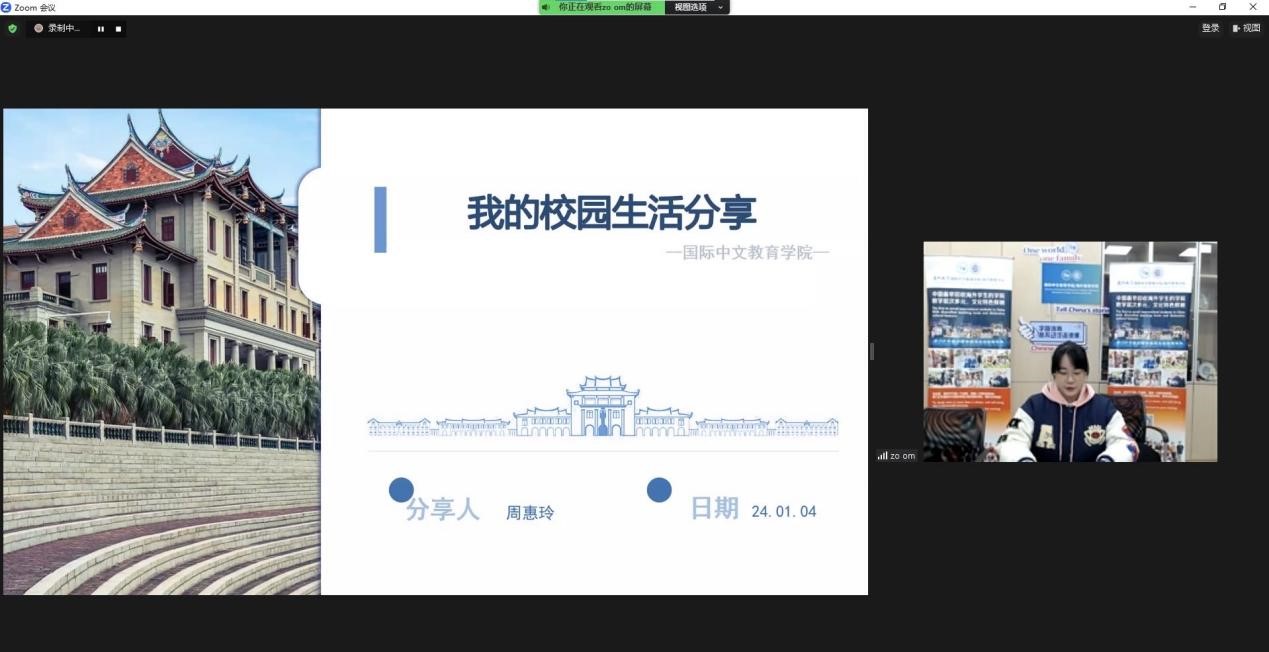Image resolution: width=1269 pixels, height=652 pixels.
Task: Click the green encryption shield icon
Action: coord(12,28)
